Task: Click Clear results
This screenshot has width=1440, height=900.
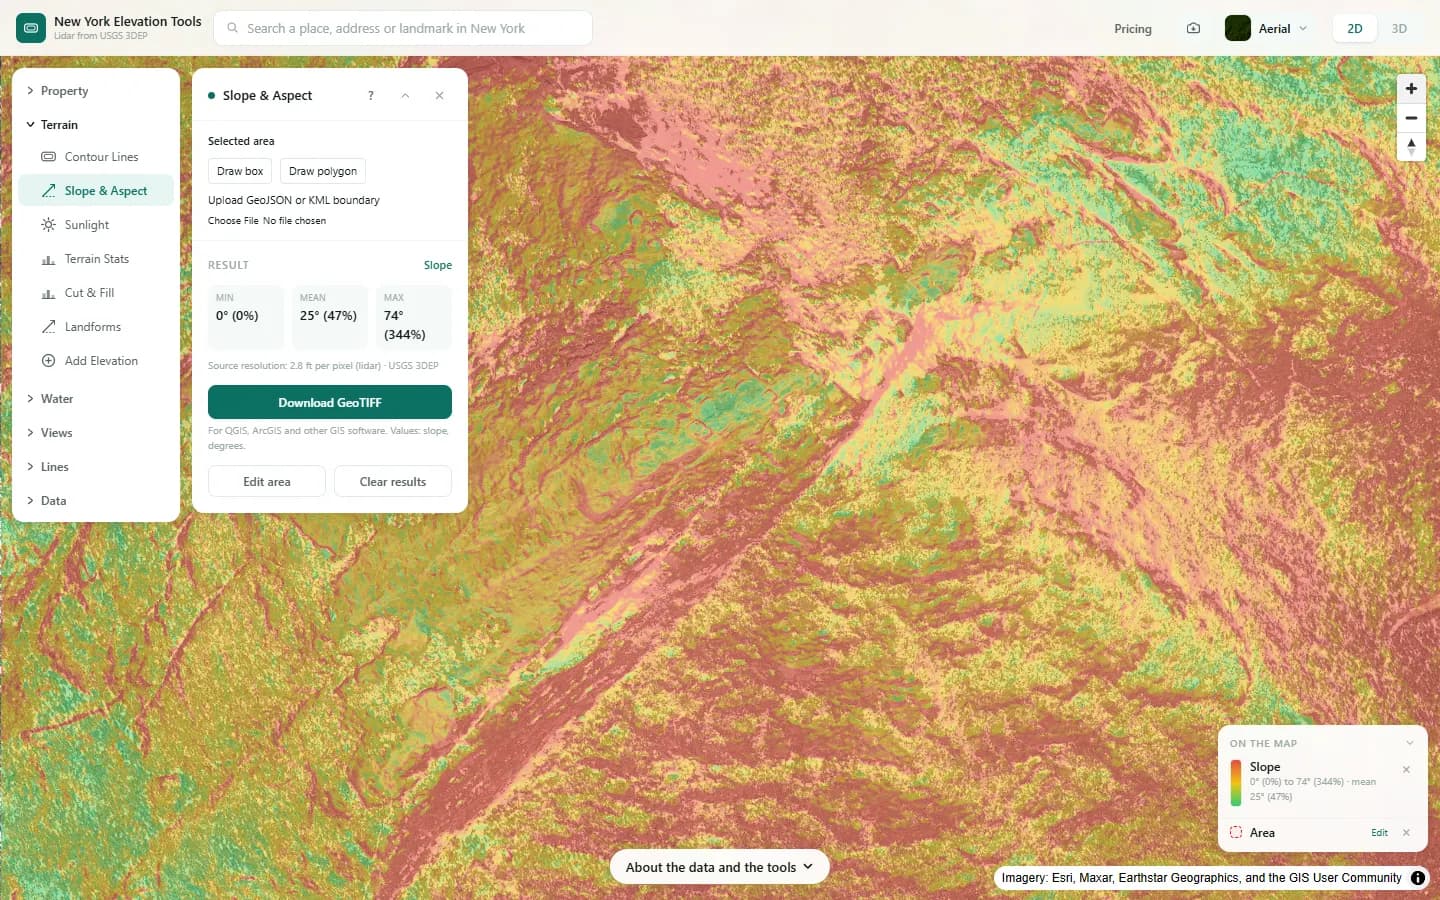Action: pos(393,481)
